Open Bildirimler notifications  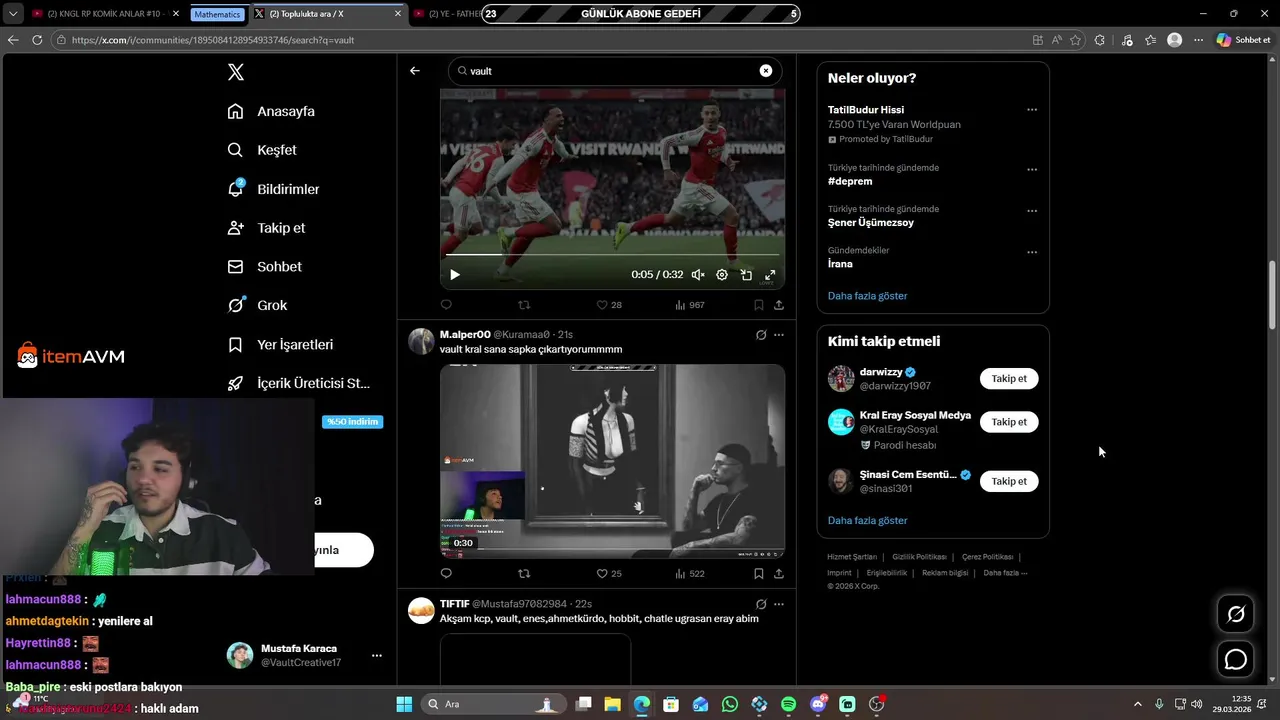coord(273,189)
